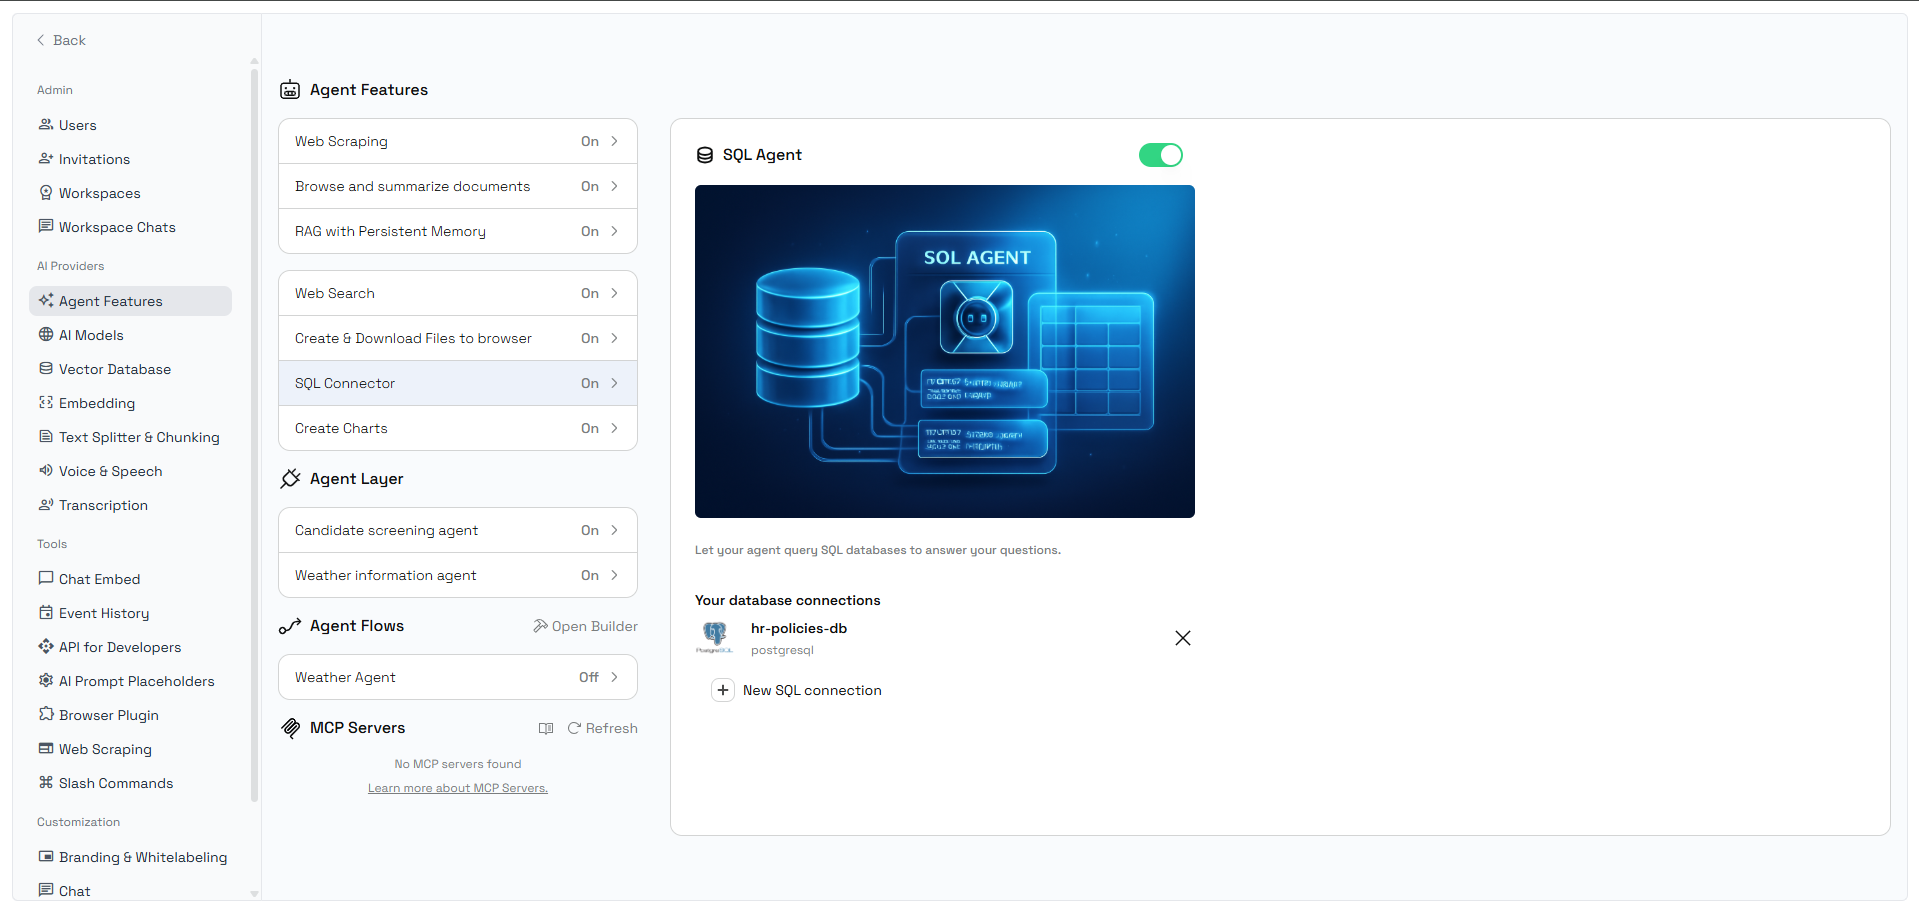Refresh the MCP Servers list
Viewport: 1919px width, 906px height.
tap(603, 728)
